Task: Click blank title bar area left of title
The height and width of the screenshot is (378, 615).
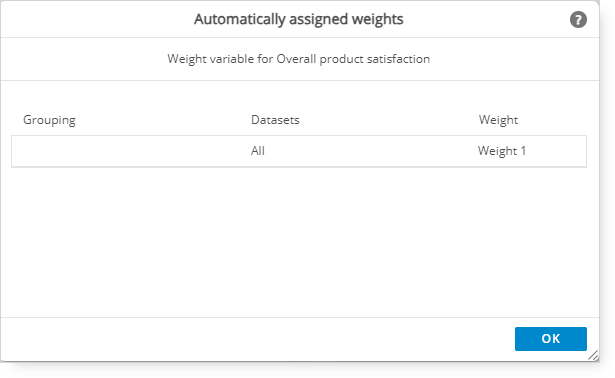Action: coord(96,19)
